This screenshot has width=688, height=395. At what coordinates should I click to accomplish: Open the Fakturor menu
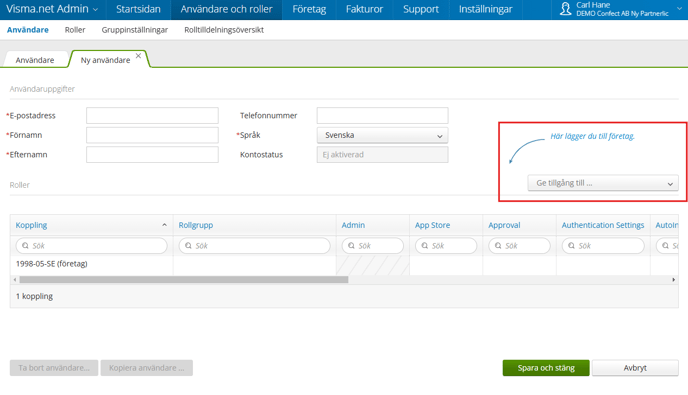pos(364,9)
